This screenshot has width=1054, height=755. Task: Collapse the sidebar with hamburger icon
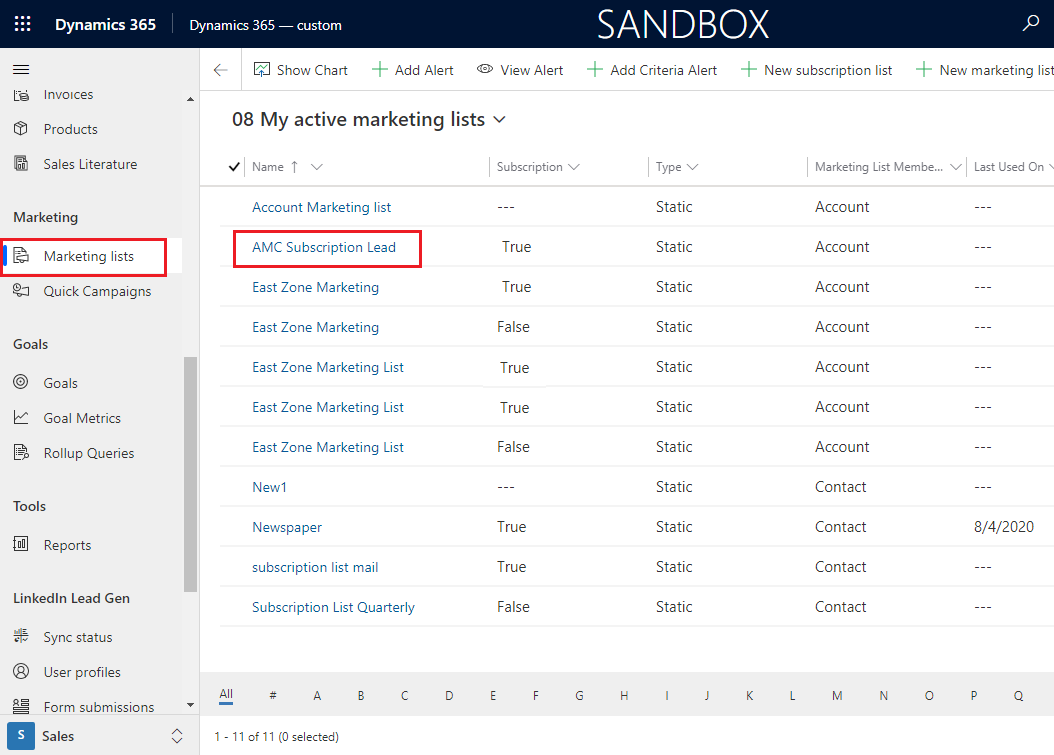21,69
